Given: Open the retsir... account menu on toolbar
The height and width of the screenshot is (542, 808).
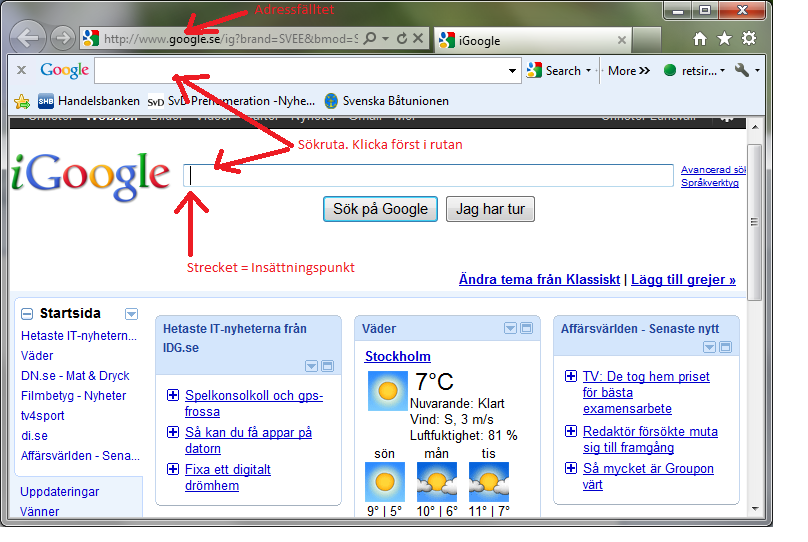Looking at the screenshot, I should click(x=695, y=71).
